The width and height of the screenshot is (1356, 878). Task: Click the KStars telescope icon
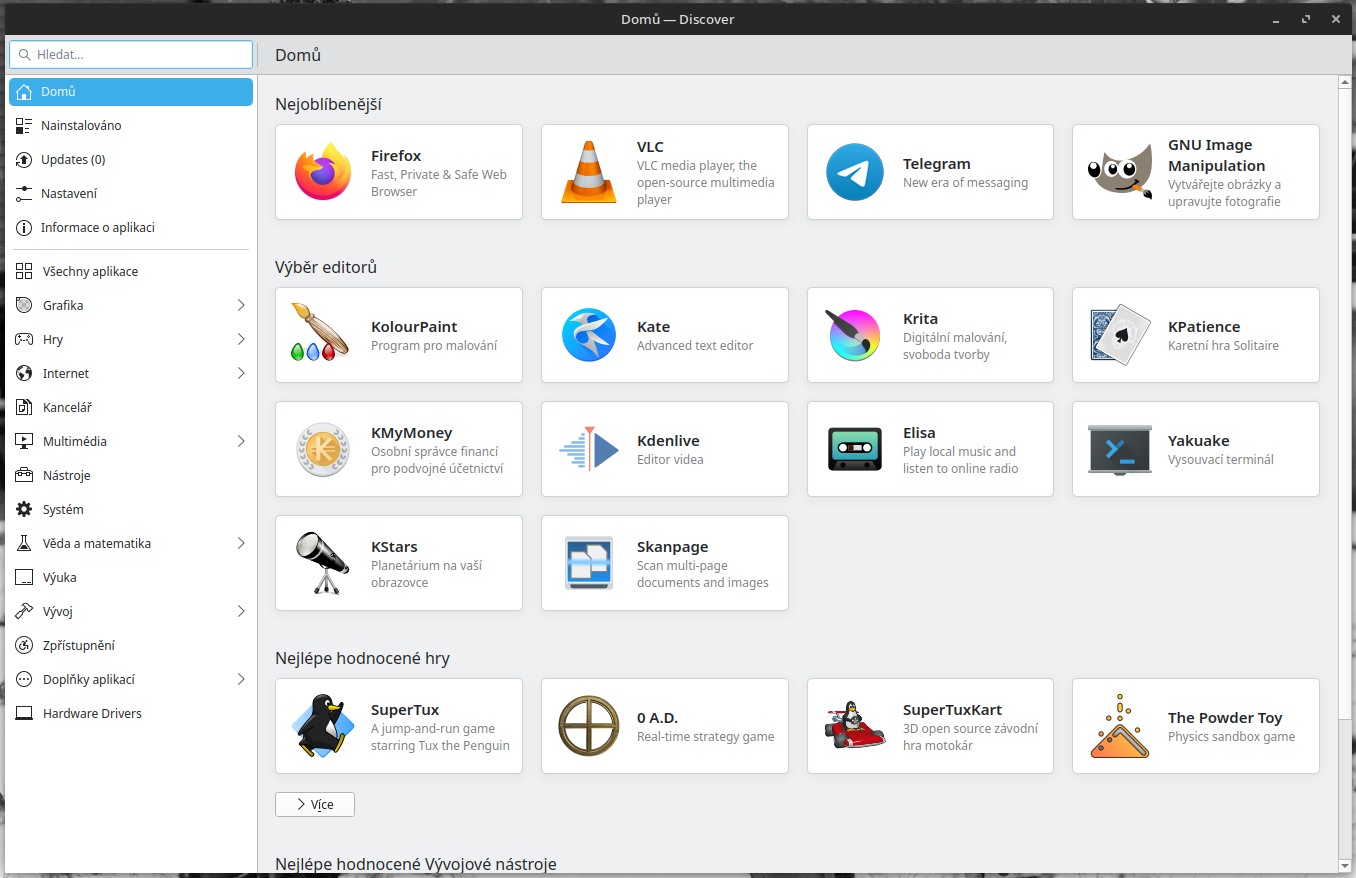tap(323, 563)
